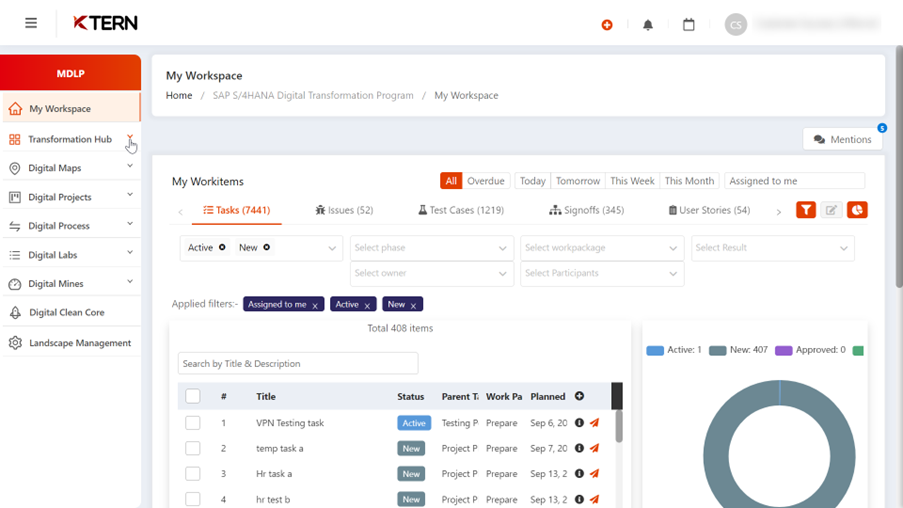Remove New chip in status selector

point(267,247)
